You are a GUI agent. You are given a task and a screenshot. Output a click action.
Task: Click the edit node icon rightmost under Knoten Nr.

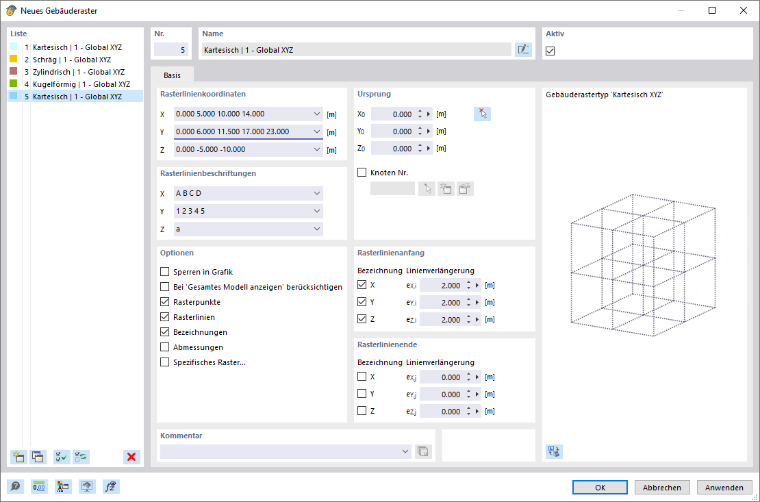click(x=465, y=189)
